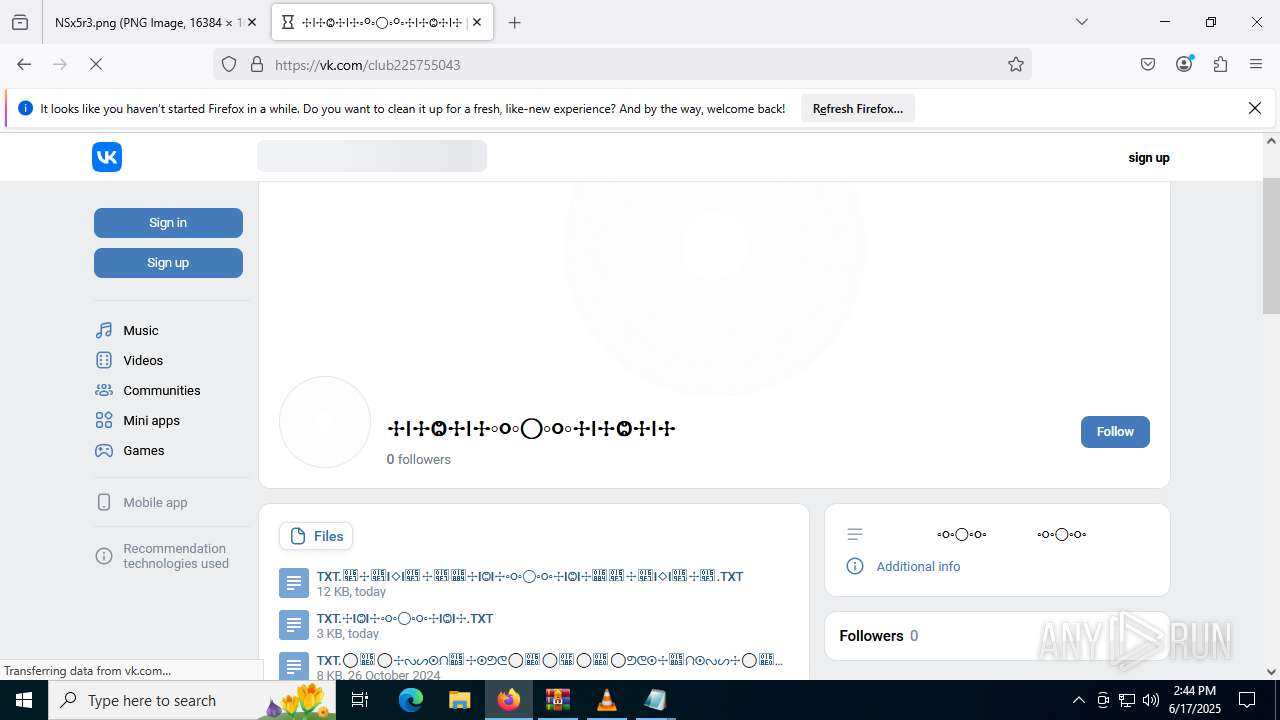Open the Music sidebar link
The image size is (1280, 720).
(141, 330)
